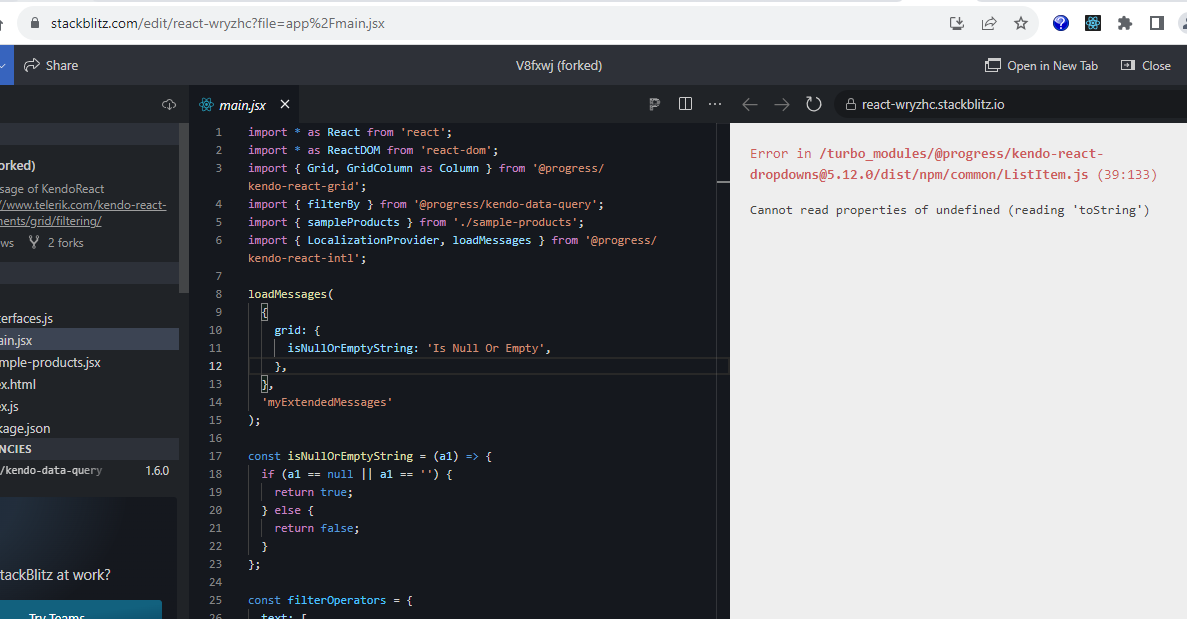Open sample-products.jsx in file tree
This screenshot has height=619, width=1187.
click(x=89, y=362)
